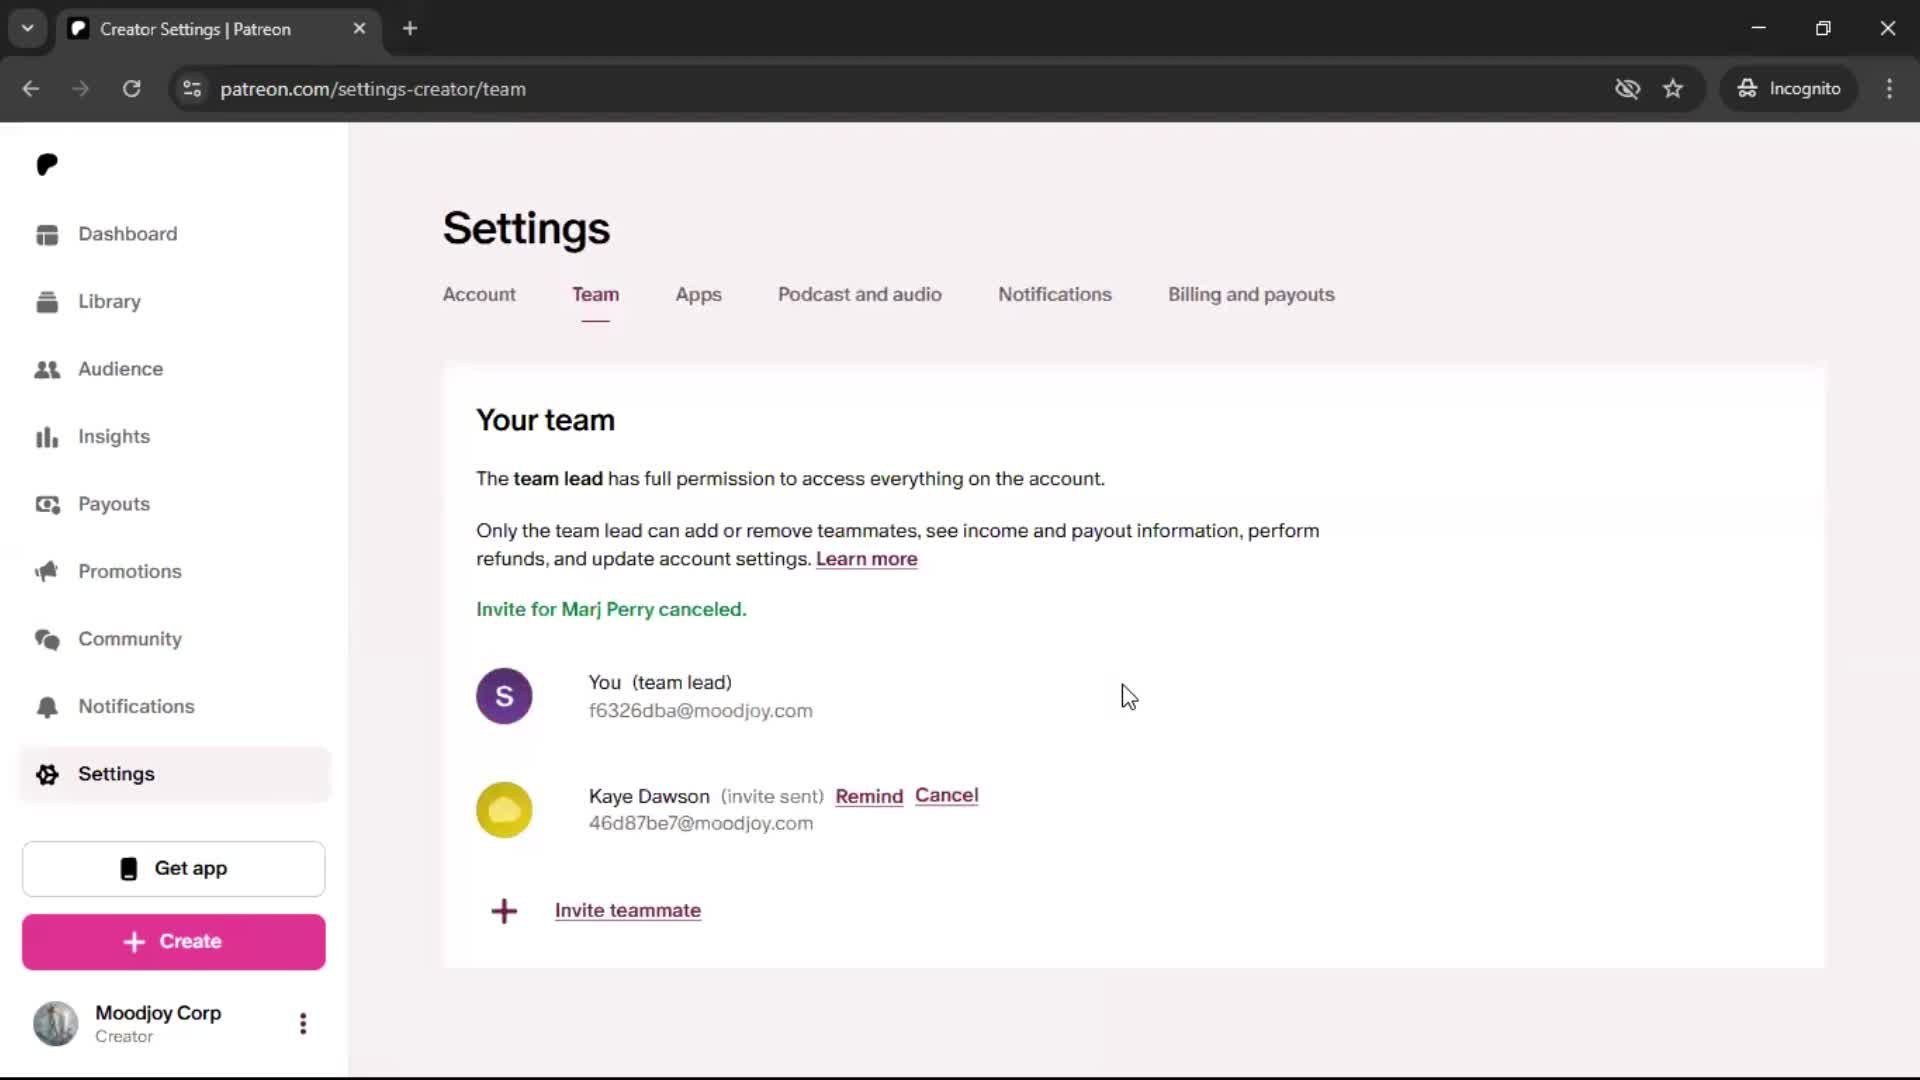The height and width of the screenshot is (1080, 1920).
Task: Click the Payouts menu label
Action: 114,504
